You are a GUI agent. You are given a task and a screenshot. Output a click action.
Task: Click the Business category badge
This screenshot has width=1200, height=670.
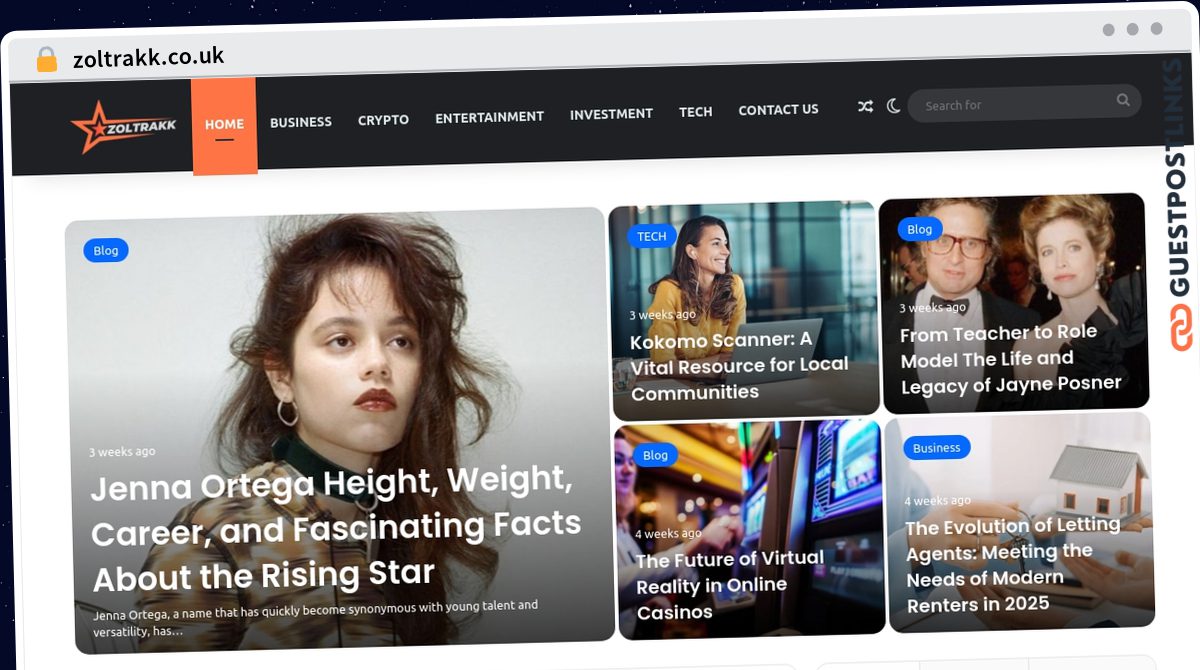click(x=936, y=448)
